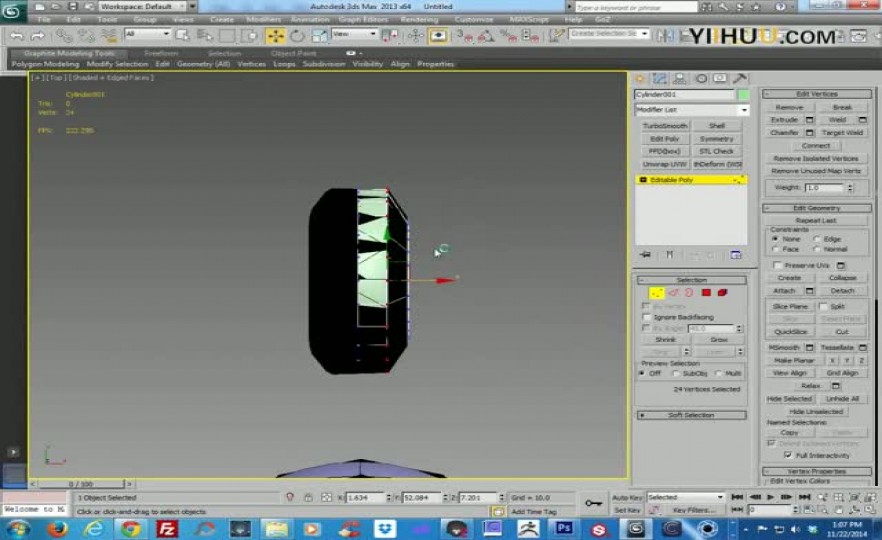
Task: Click the object color swatch
Action: tap(744, 94)
